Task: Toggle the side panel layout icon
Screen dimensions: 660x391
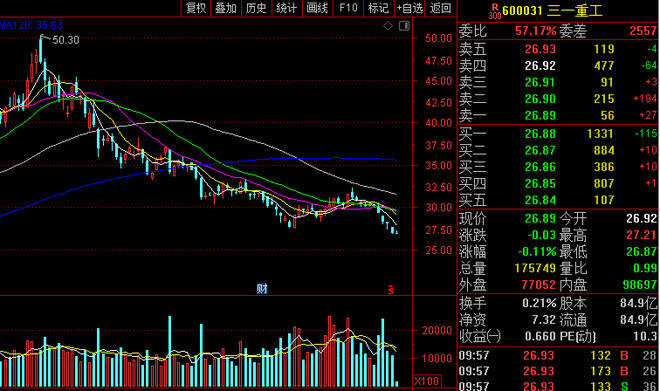Action: (404, 26)
